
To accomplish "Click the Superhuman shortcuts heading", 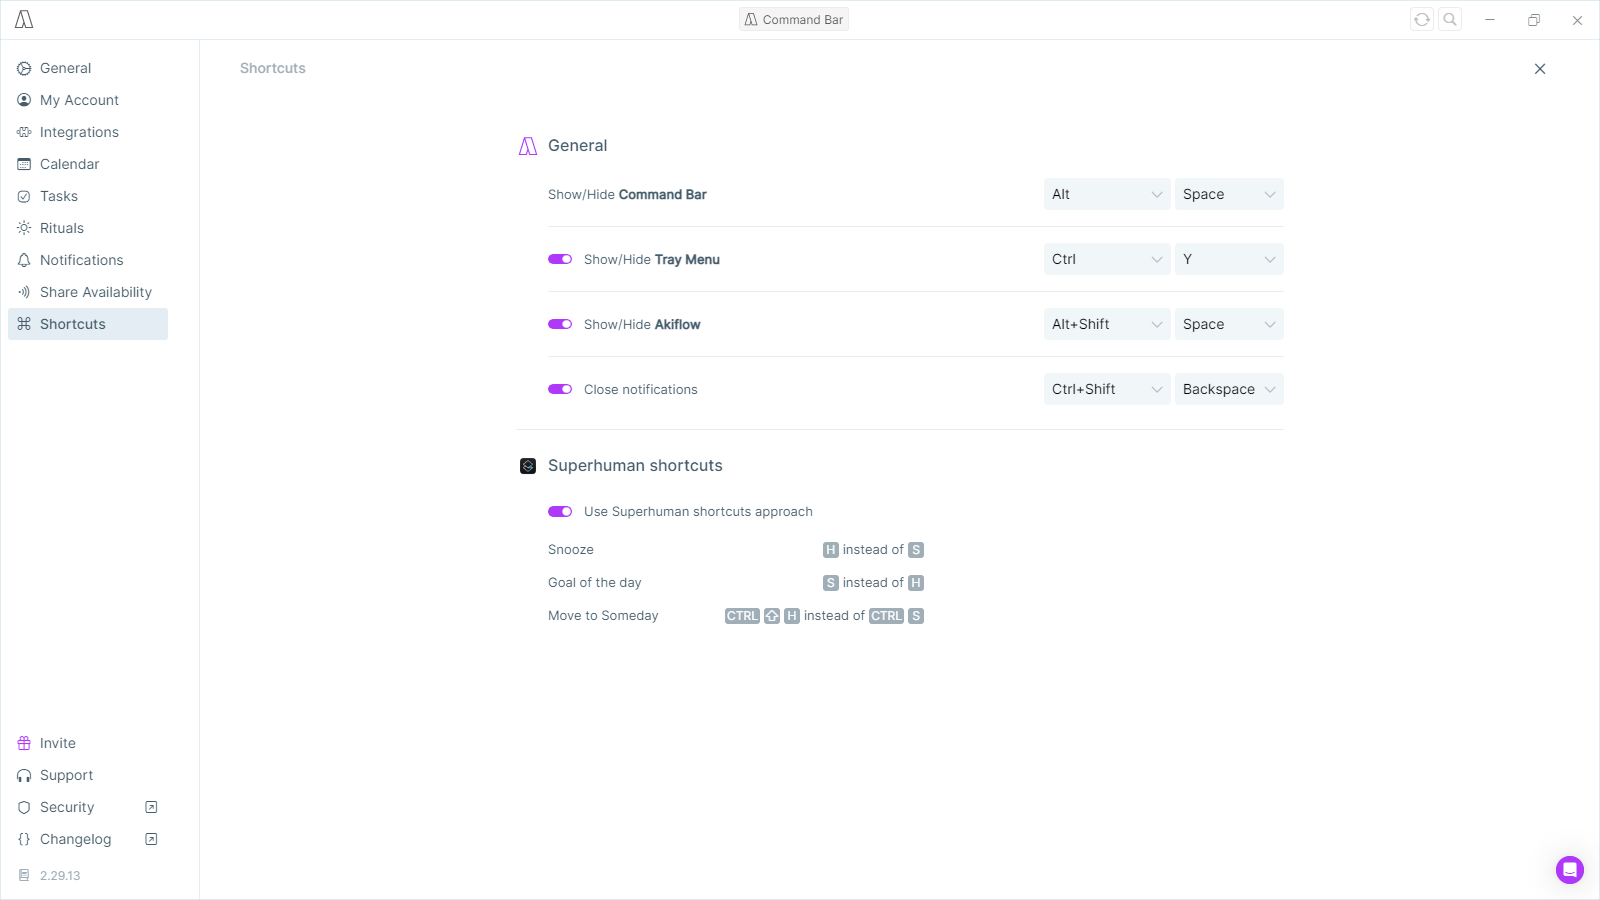I will tap(635, 466).
